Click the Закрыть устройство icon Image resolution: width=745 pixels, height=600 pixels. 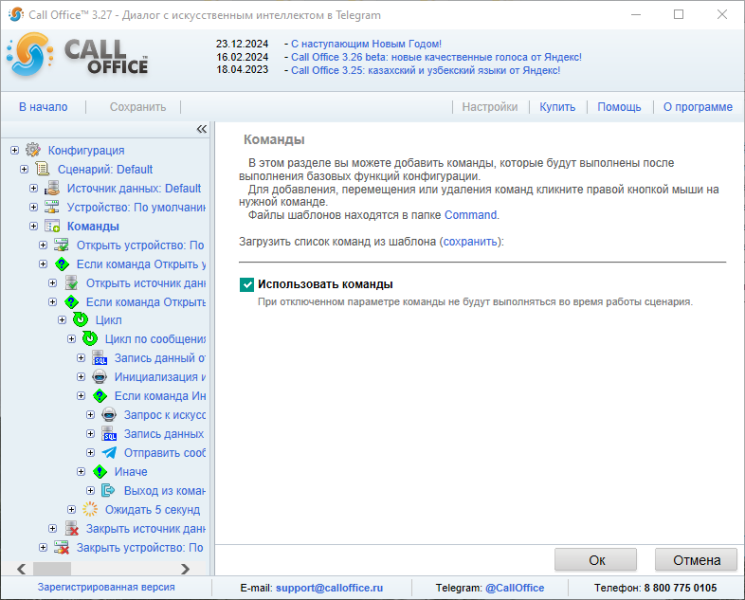pos(61,547)
